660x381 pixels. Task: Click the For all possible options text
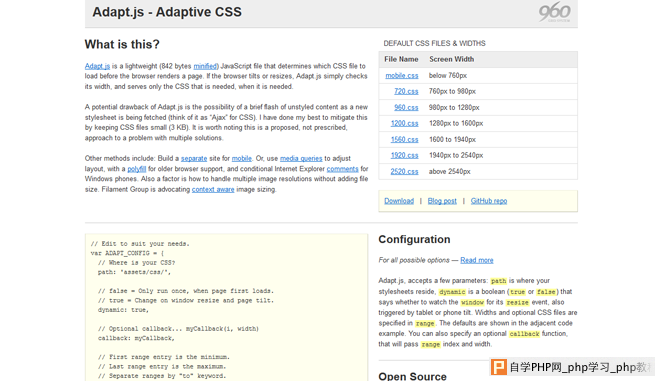coord(414,260)
